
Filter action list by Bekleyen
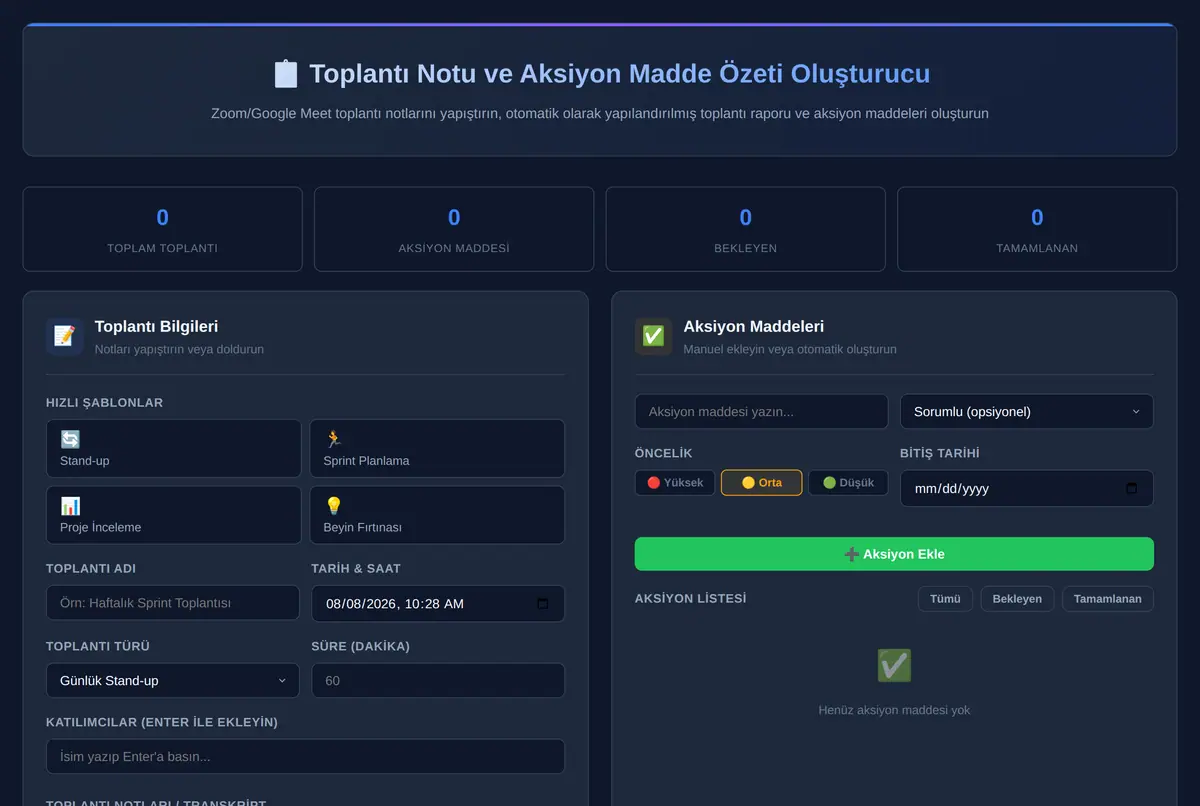tap(1017, 598)
